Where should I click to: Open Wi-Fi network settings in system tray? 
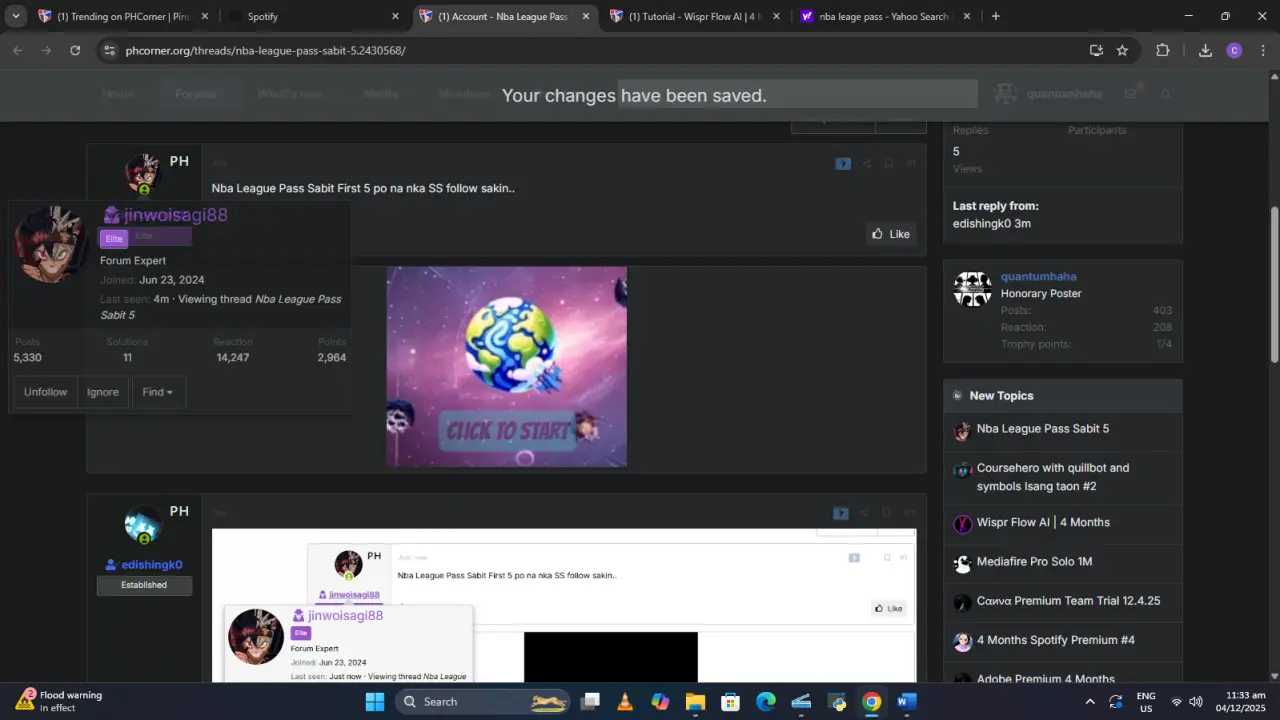tap(1176, 702)
